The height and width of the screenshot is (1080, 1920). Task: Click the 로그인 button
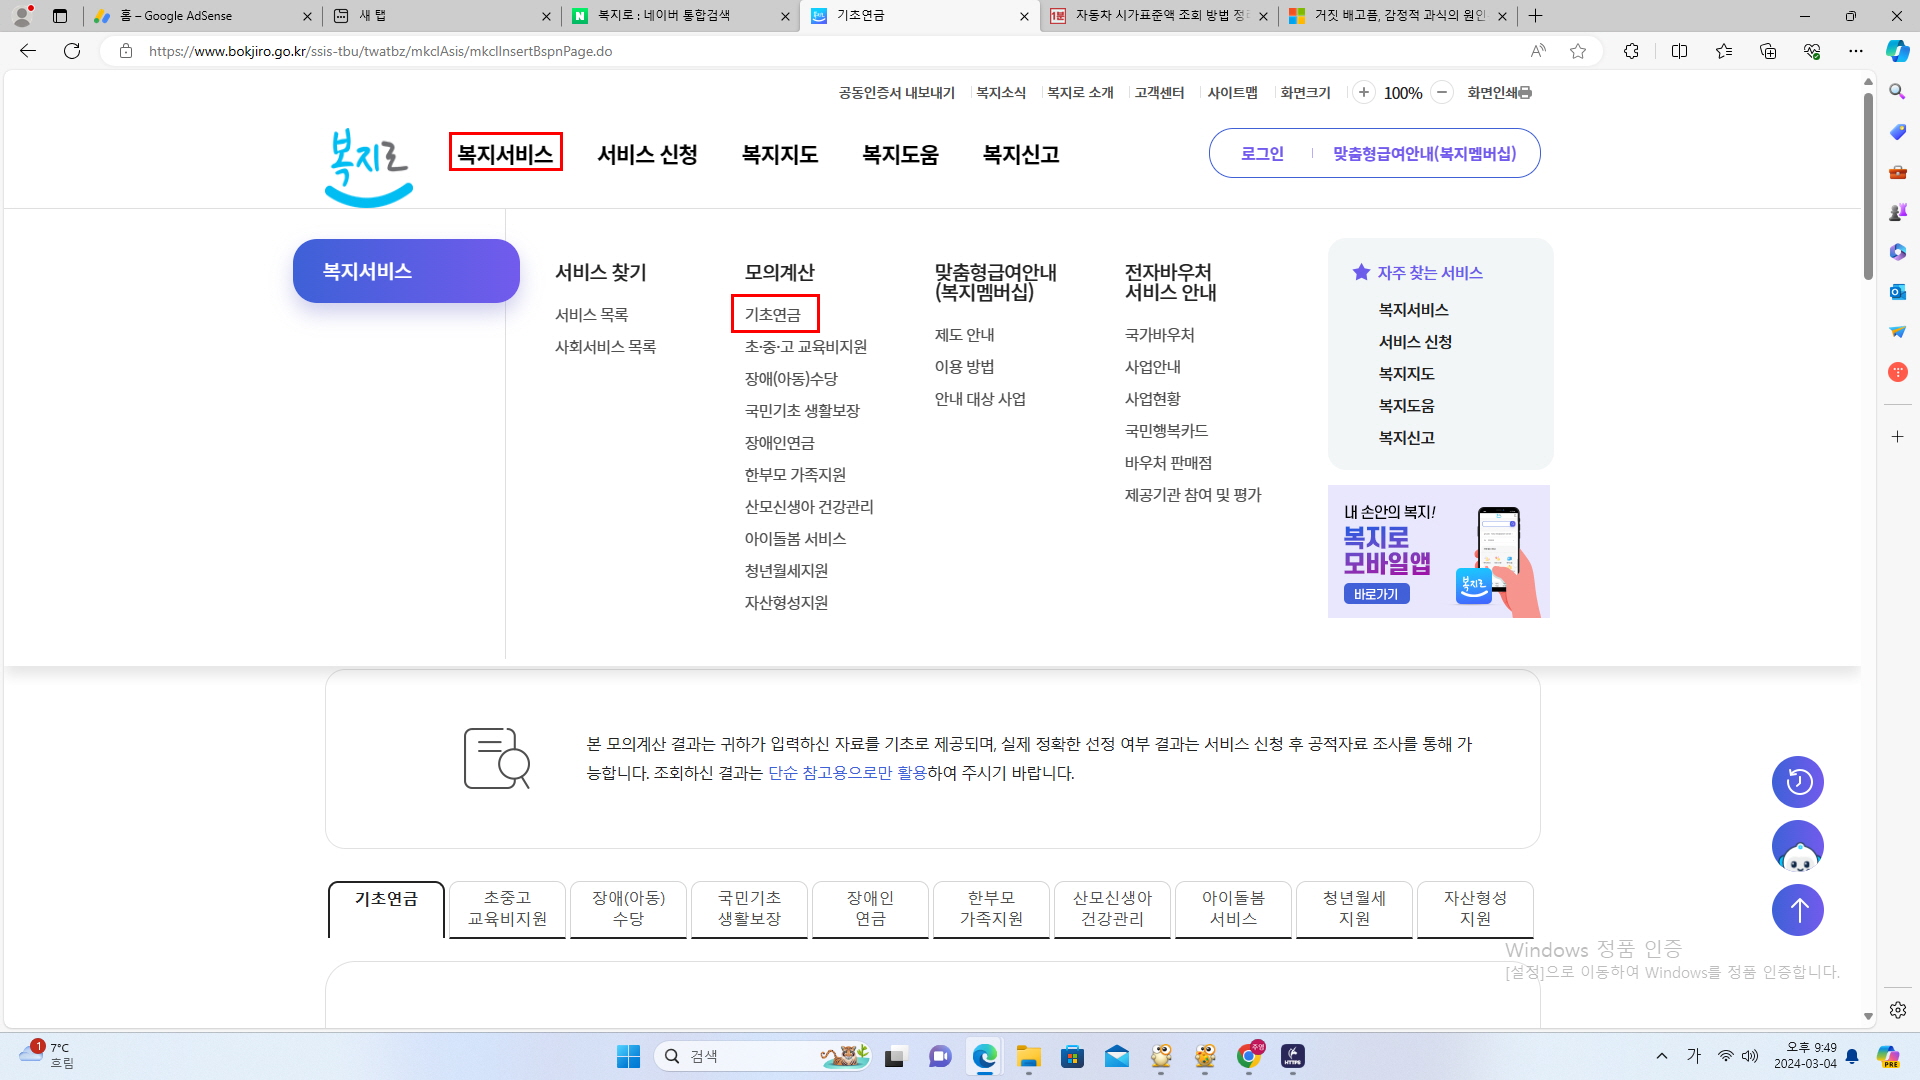1262,153
